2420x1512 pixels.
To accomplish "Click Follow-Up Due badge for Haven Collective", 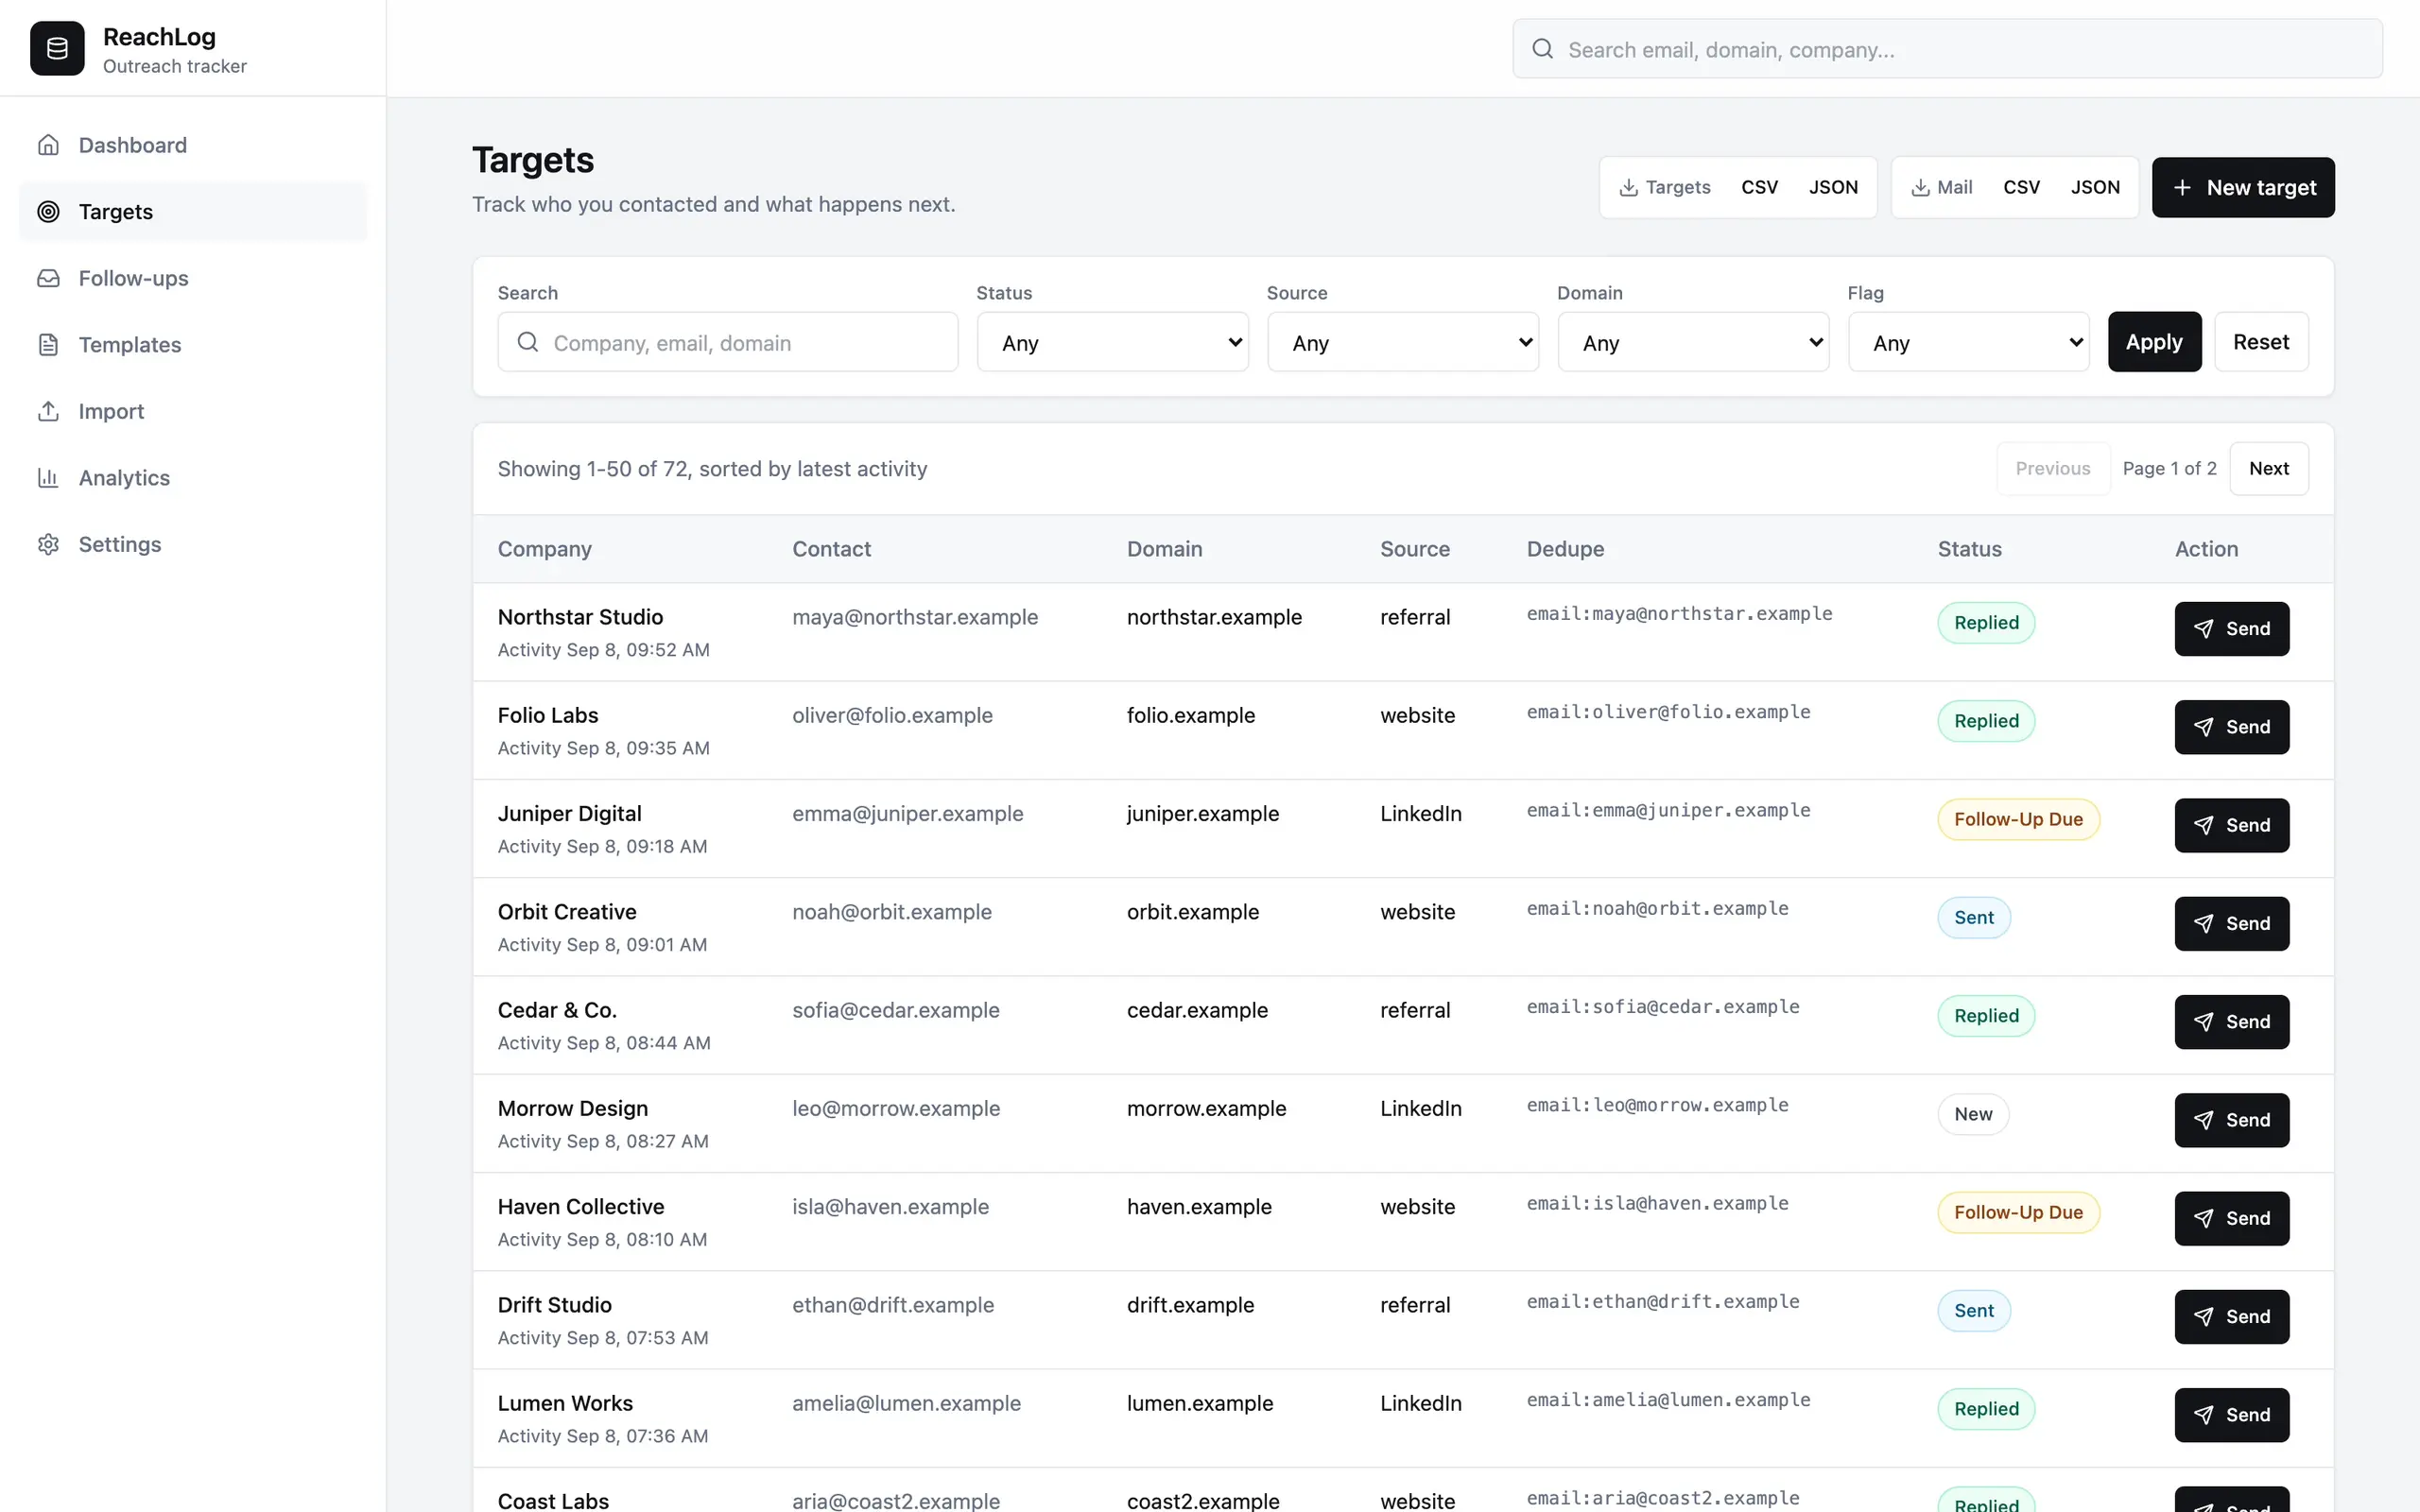I will [x=2018, y=1212].
